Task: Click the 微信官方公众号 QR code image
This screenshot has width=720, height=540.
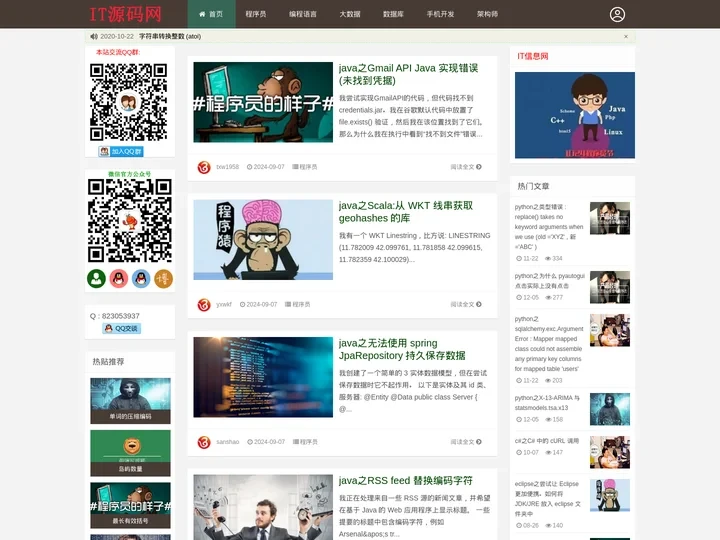Action: click(x=130, y=221)
